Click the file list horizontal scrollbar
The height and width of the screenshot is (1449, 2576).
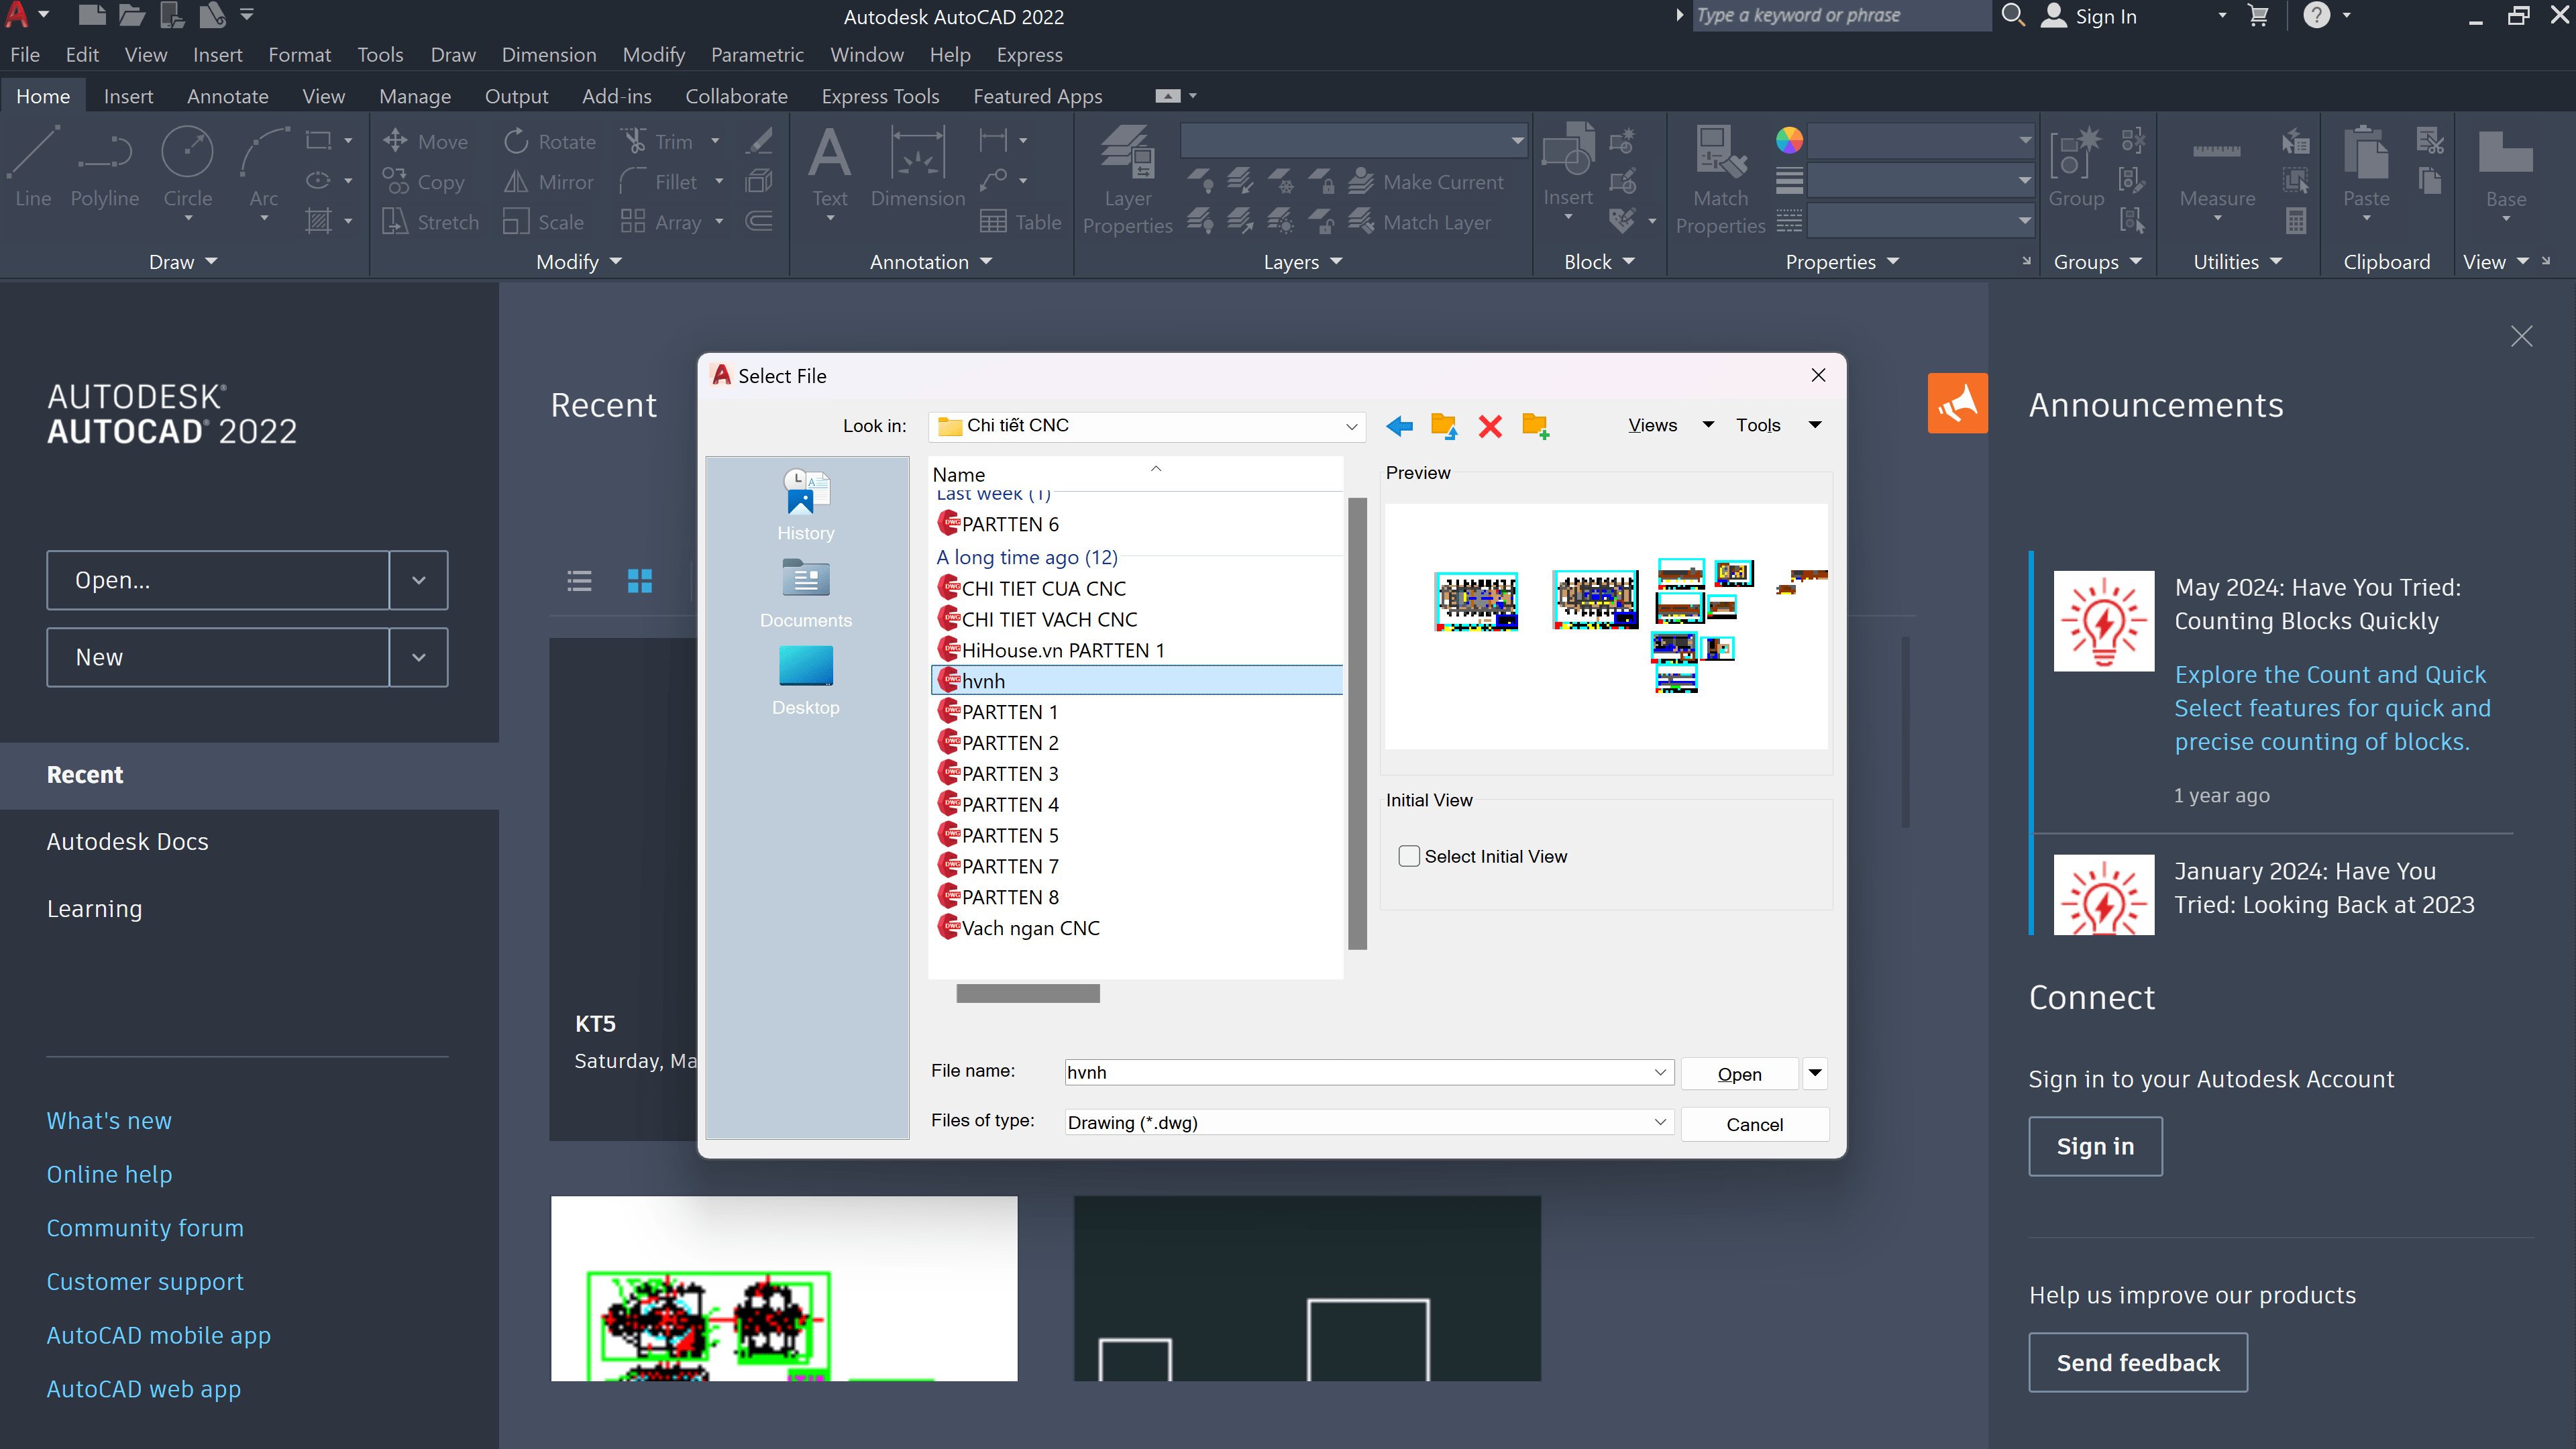[x=1028, y=993]
